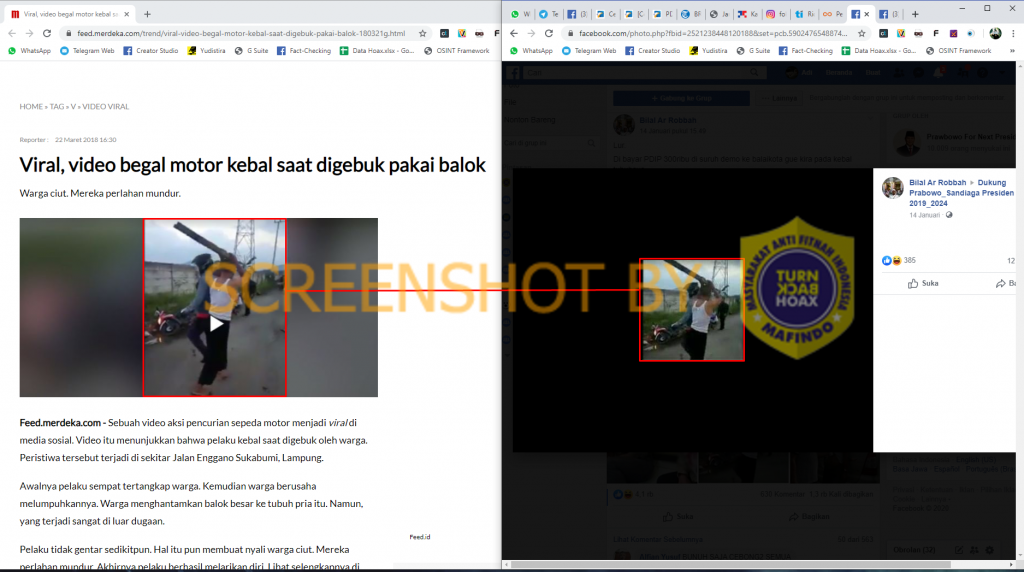This screenshot has width=1024, height=572.
Task: Open Bilal Ar Robbah profile link in photo panel
Action: (937, 183)
